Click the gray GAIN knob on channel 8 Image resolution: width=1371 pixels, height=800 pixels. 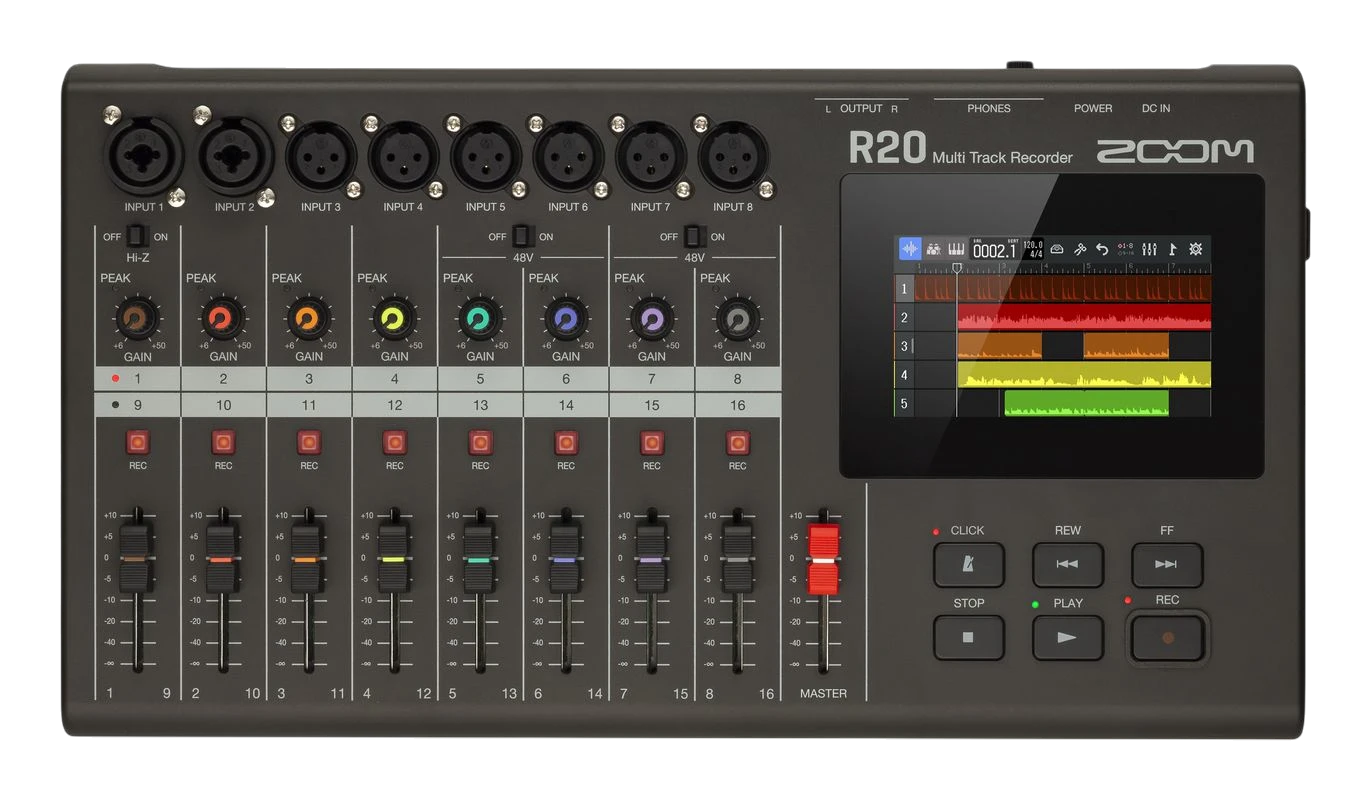[737, 319]
